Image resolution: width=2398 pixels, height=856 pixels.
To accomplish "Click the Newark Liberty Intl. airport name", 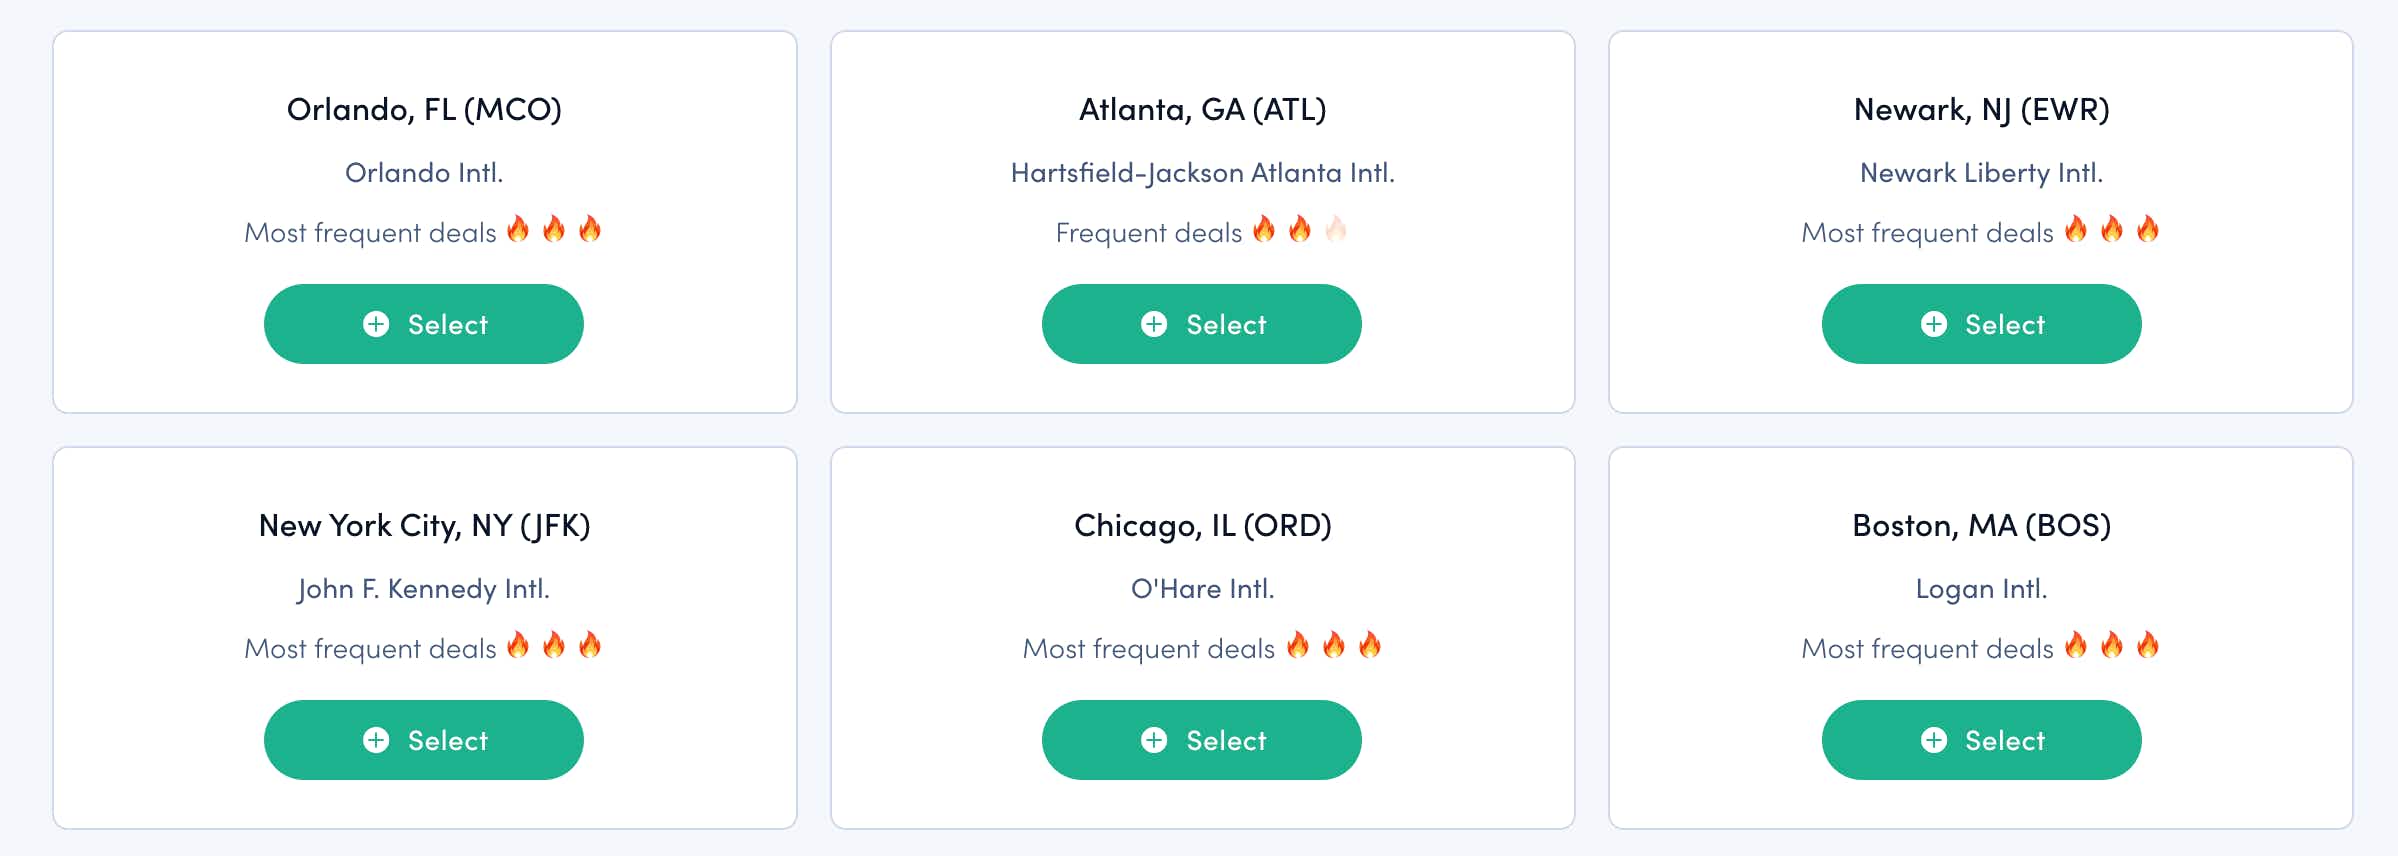I will (x=1982, y=173).
